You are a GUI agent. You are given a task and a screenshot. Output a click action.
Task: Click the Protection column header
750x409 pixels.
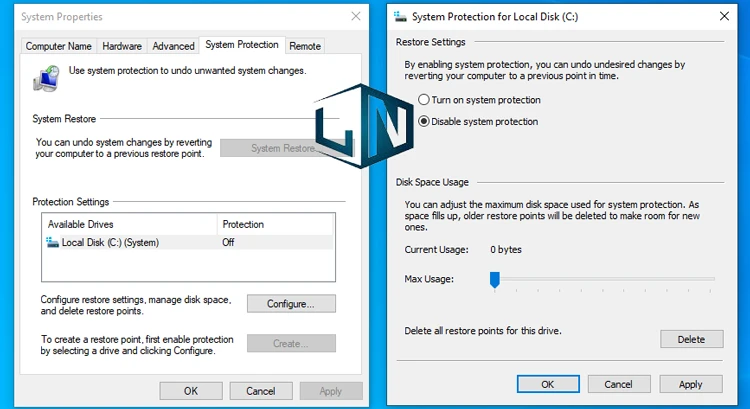point(275,224)
